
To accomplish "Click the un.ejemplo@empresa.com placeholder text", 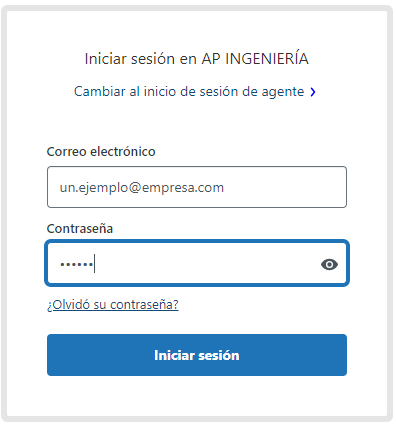I will 142,188.
